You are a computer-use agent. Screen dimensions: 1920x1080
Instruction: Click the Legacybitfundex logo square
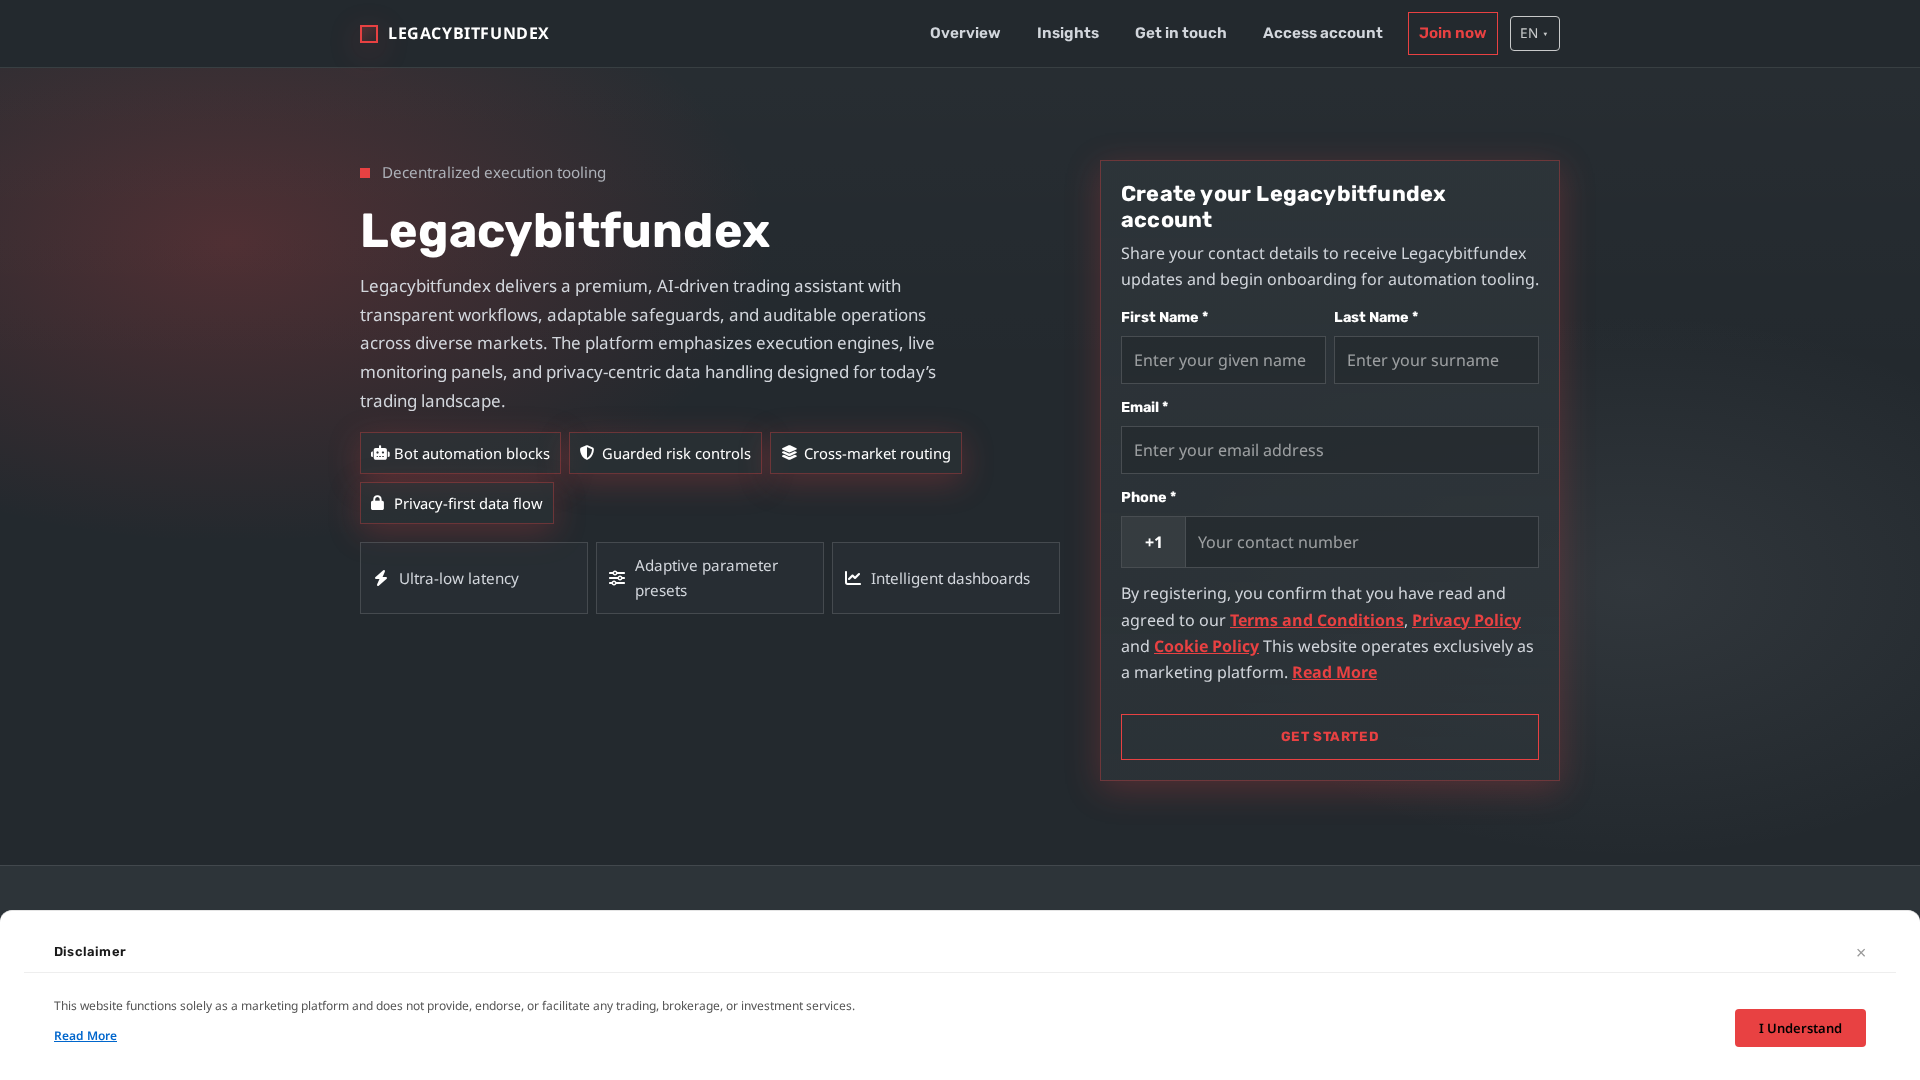pyautogui.click(x=369, y=33)
